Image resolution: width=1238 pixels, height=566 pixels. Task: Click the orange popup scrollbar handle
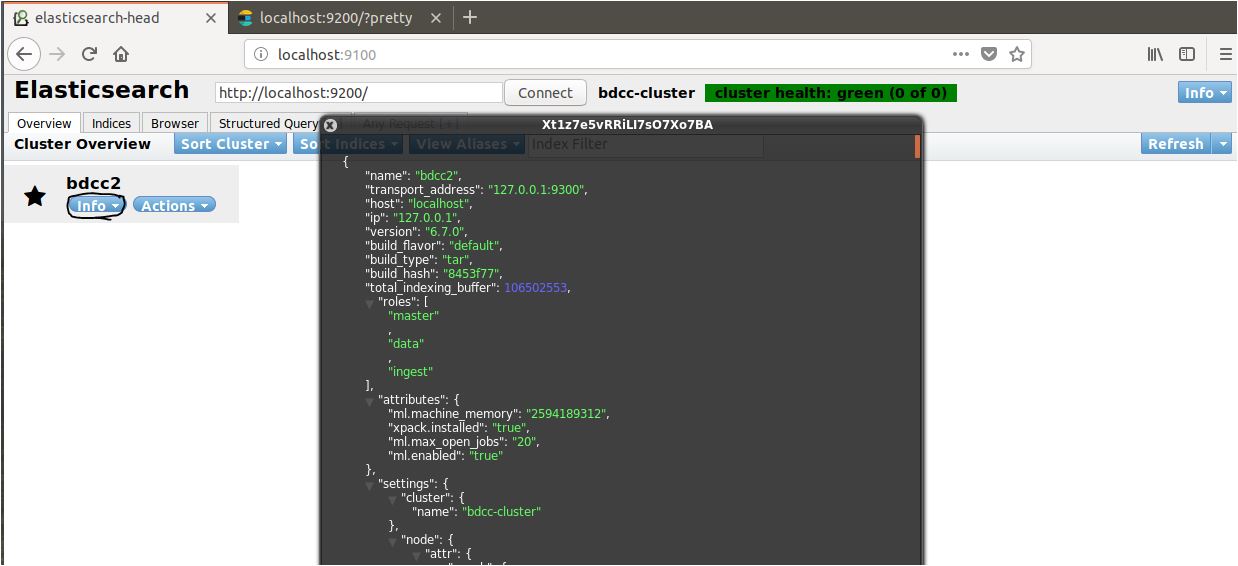pos(917,146)
